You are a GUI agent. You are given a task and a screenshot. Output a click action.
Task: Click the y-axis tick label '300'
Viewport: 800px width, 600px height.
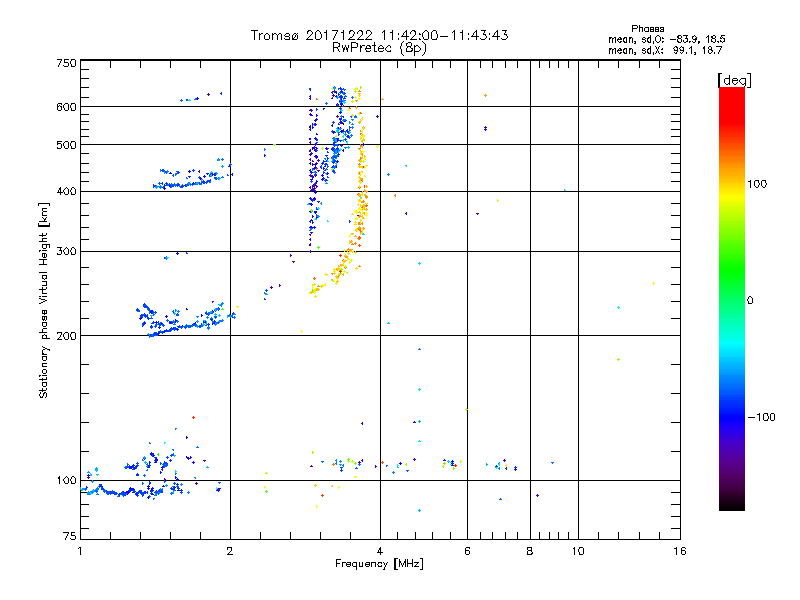(66, 252)
